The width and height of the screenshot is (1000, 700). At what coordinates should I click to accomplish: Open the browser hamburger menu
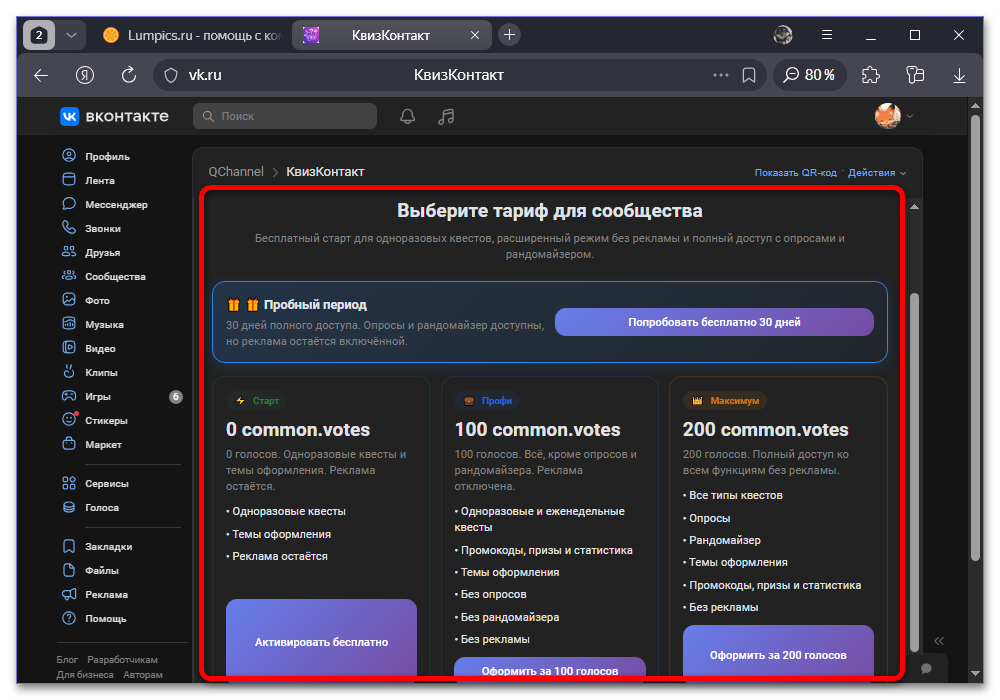tap(827, 35)
